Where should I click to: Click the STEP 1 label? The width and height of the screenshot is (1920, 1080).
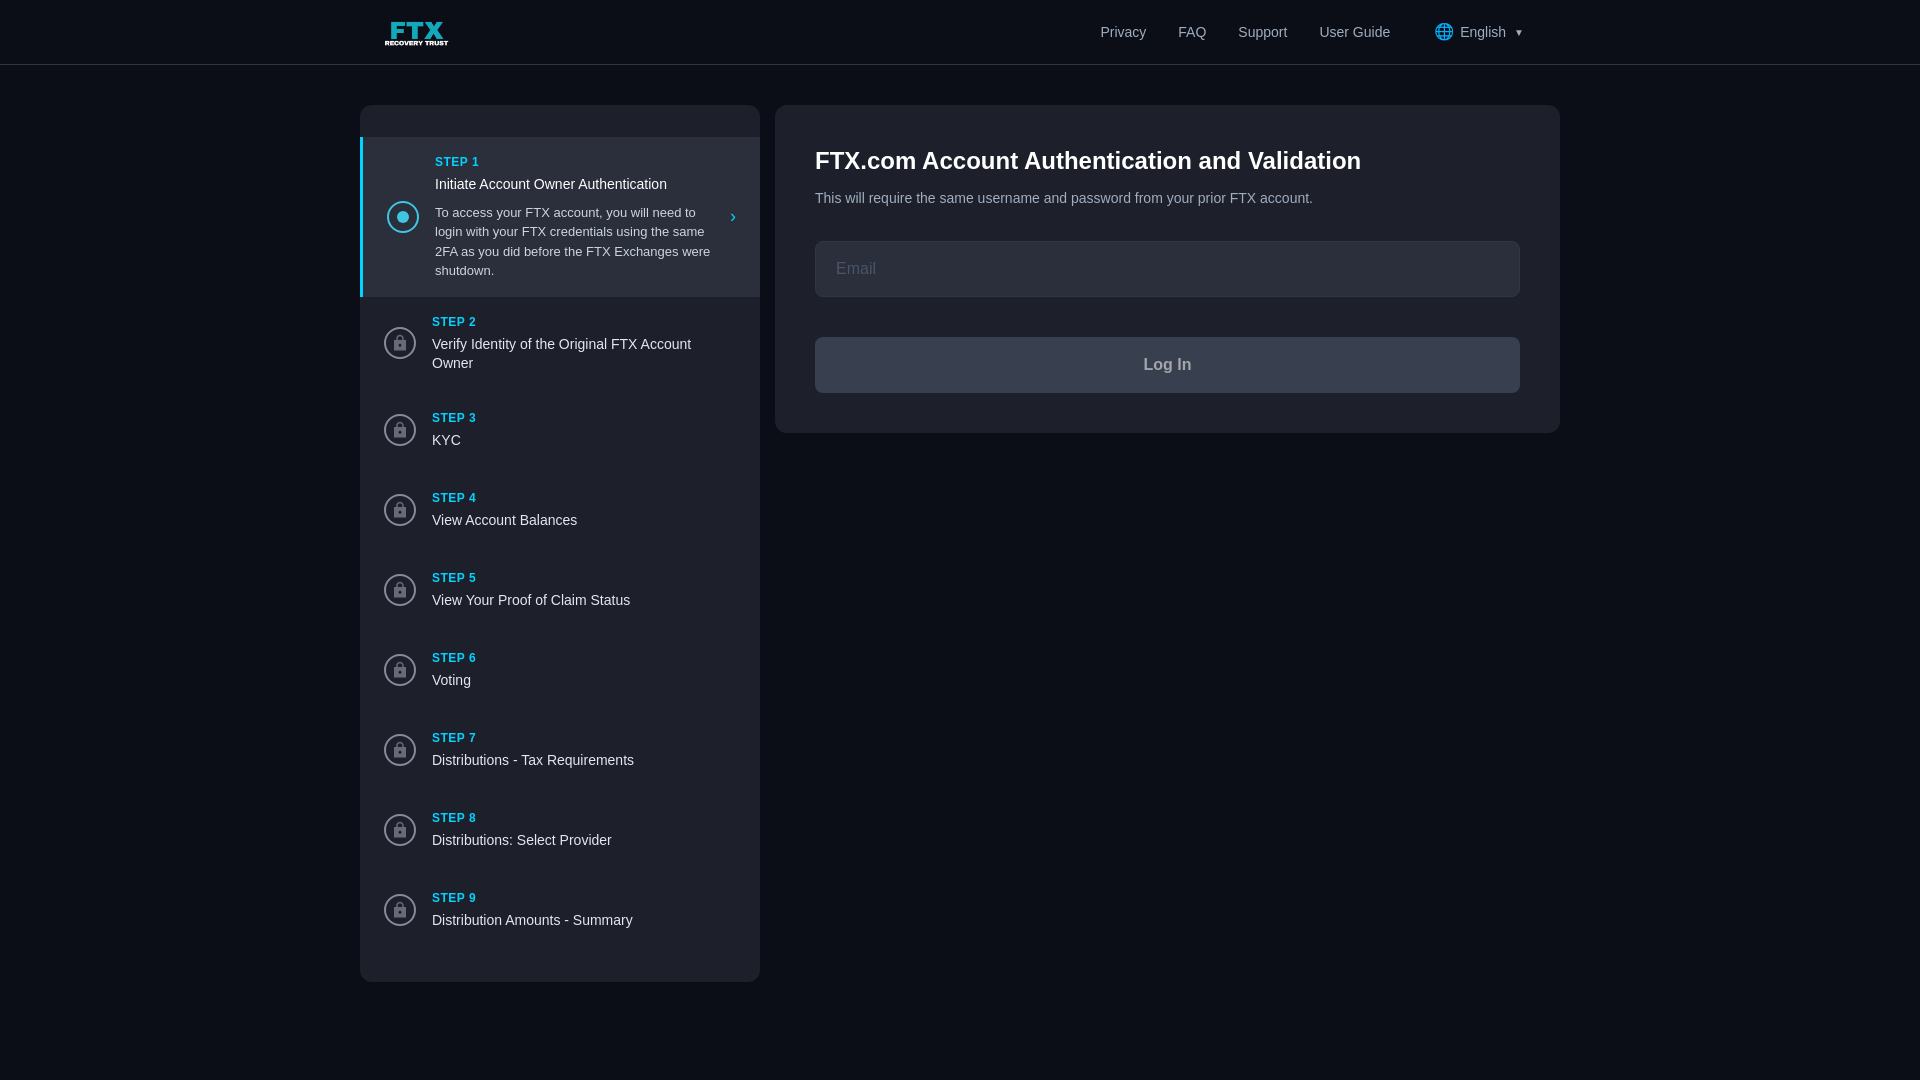[457, 162]
